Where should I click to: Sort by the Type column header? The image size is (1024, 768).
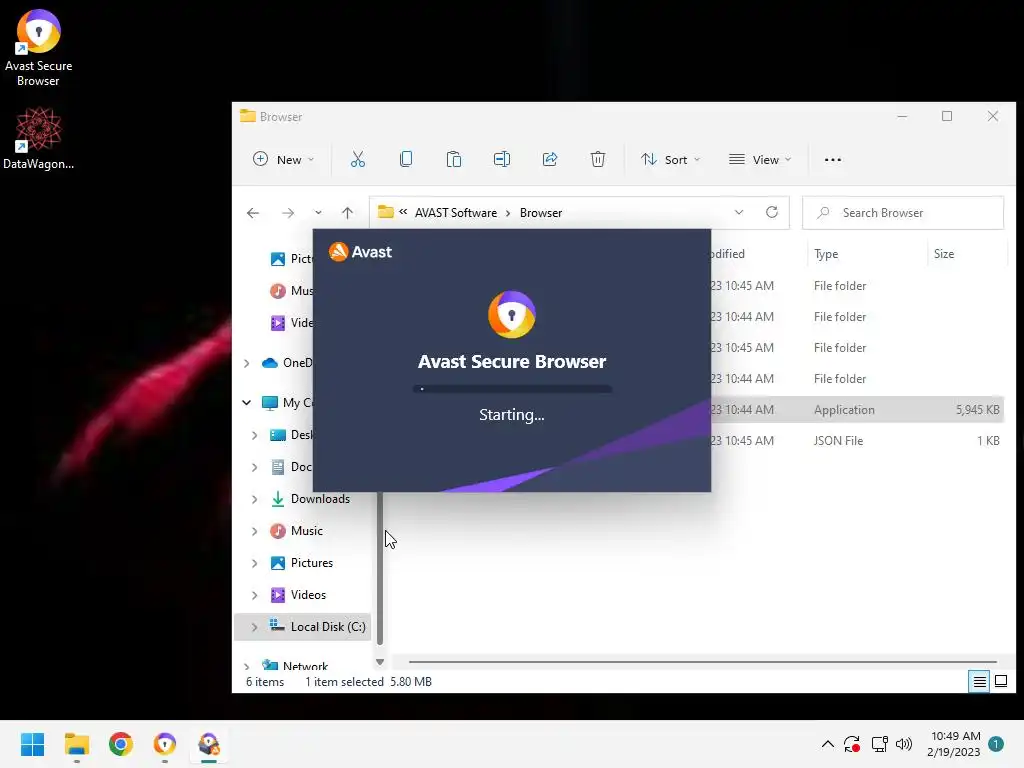825,254
